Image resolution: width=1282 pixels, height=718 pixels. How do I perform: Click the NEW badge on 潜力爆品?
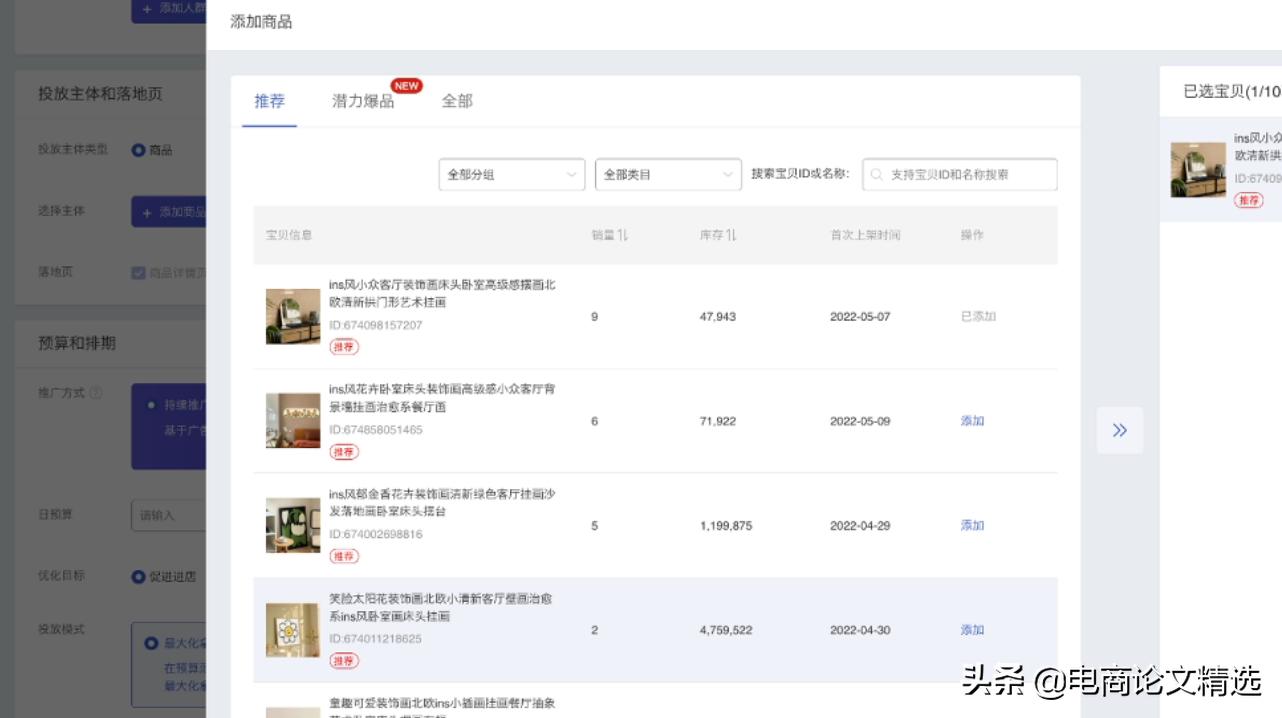406,86
